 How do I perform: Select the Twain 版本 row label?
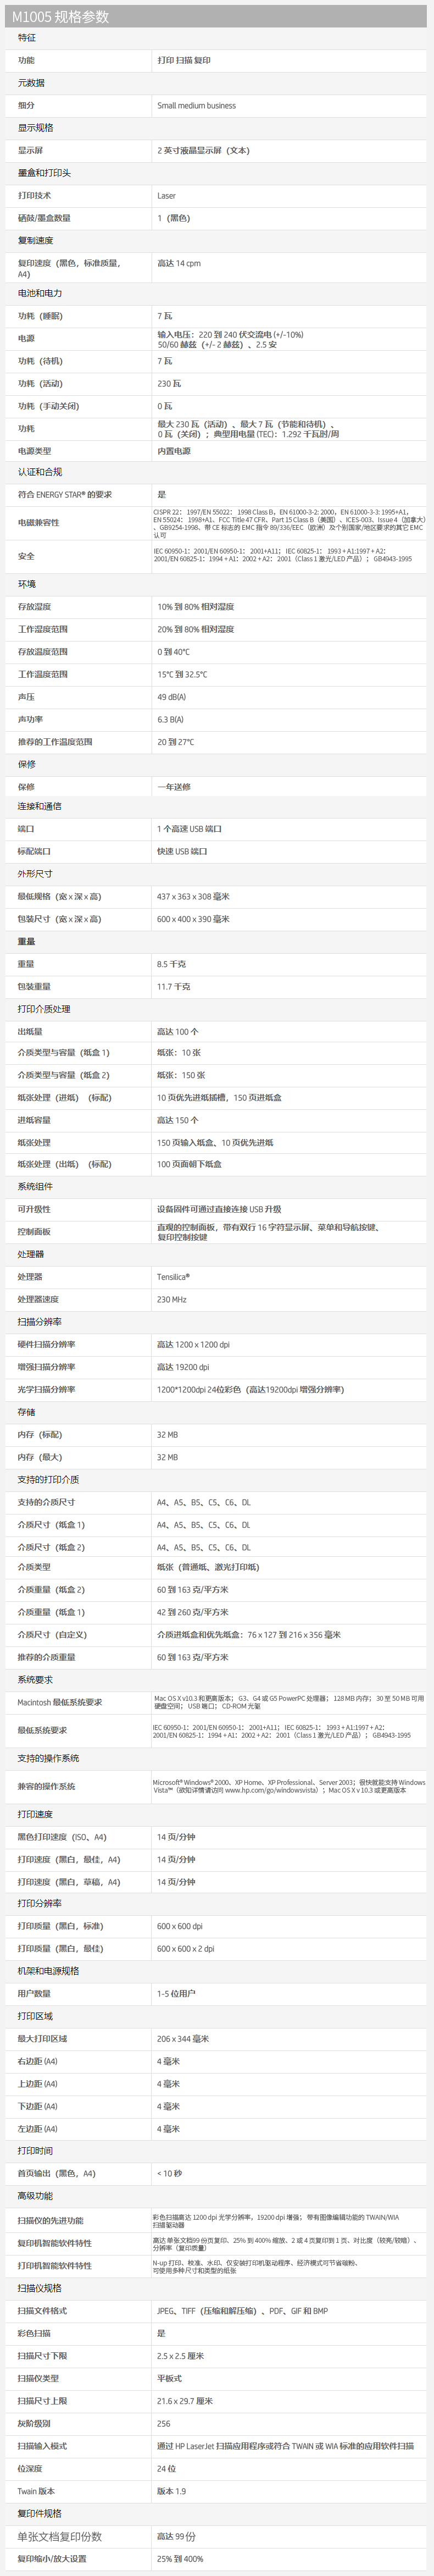(x=36, y=2491)
